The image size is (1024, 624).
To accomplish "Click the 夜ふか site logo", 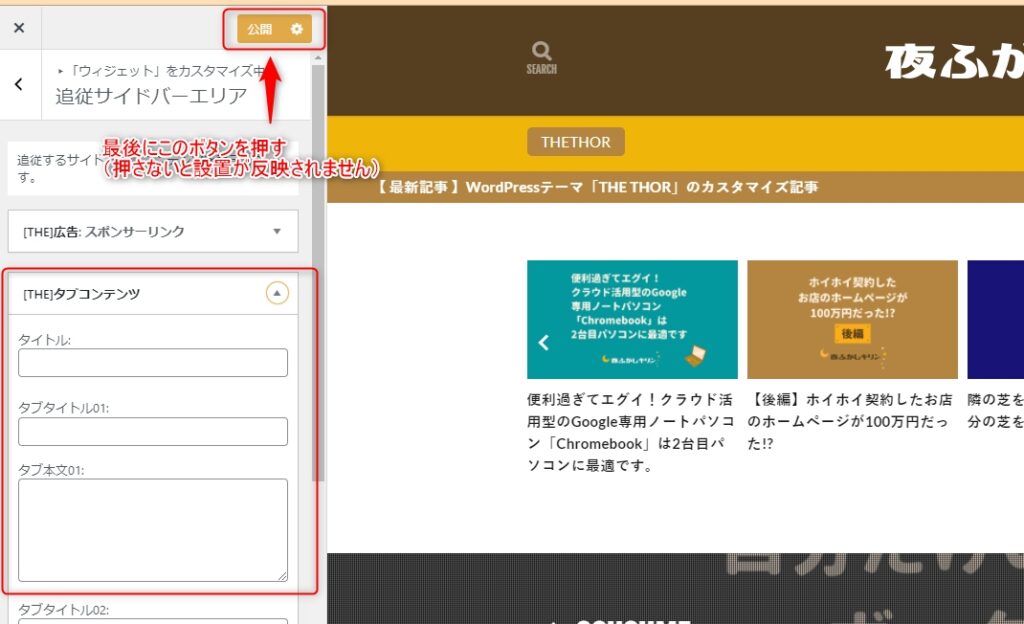I will coord(954,63).
